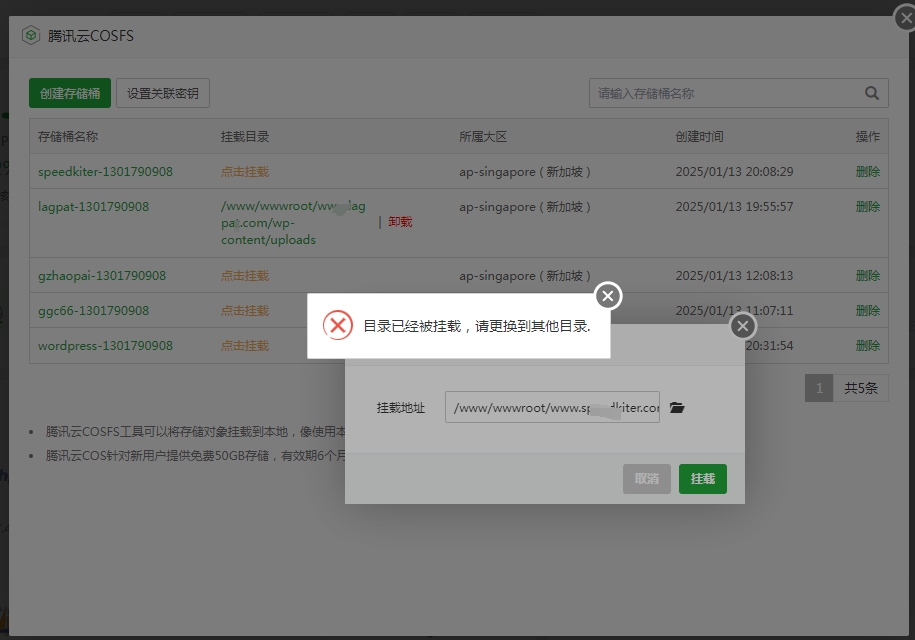Click the 腾讯云COSFS window title
Screen dimensions: 915x640
90,36
